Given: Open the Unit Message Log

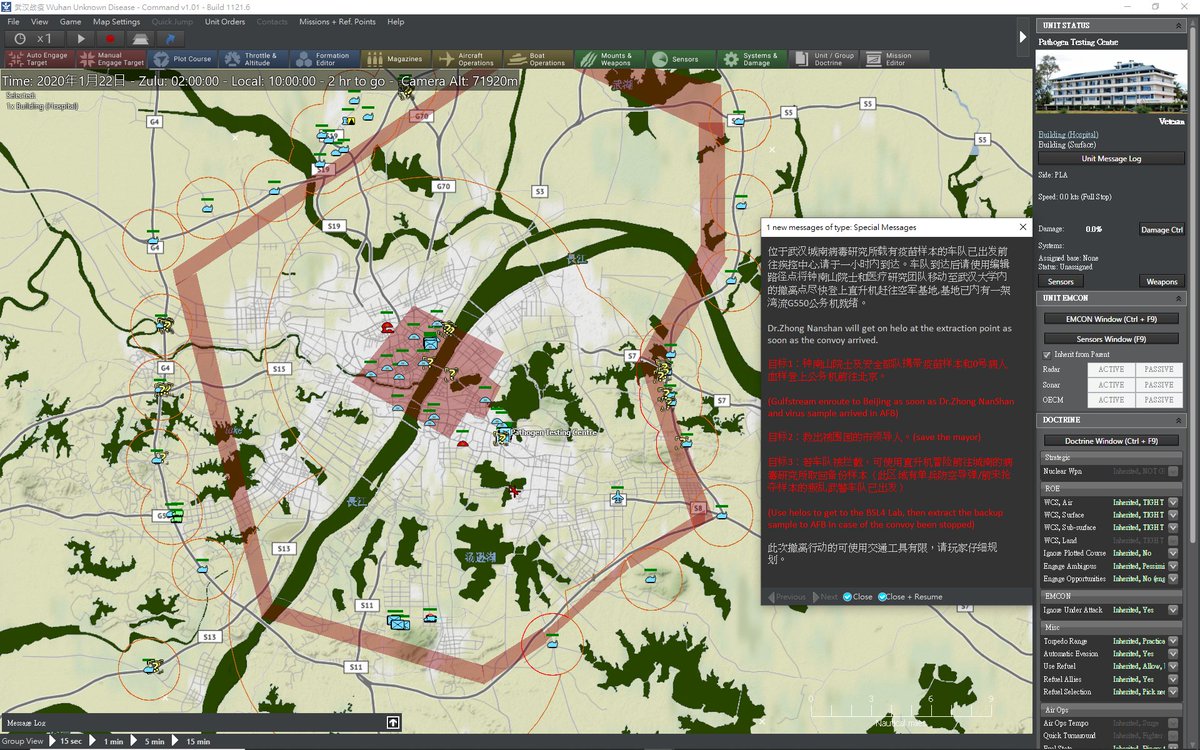Looking at the screenshot, I should click(1111, 158).
